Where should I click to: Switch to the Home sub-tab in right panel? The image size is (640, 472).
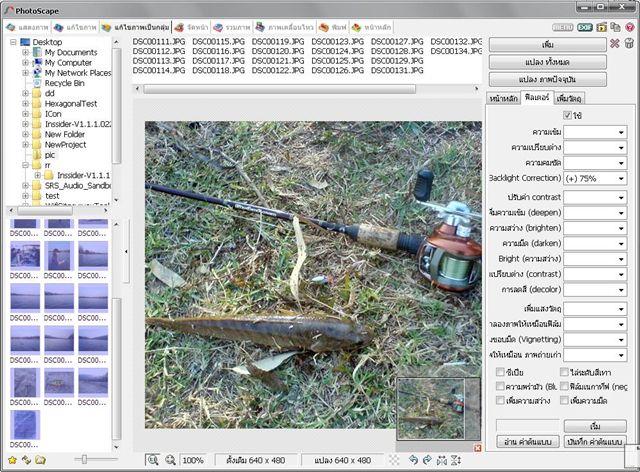tap(503, 98)
